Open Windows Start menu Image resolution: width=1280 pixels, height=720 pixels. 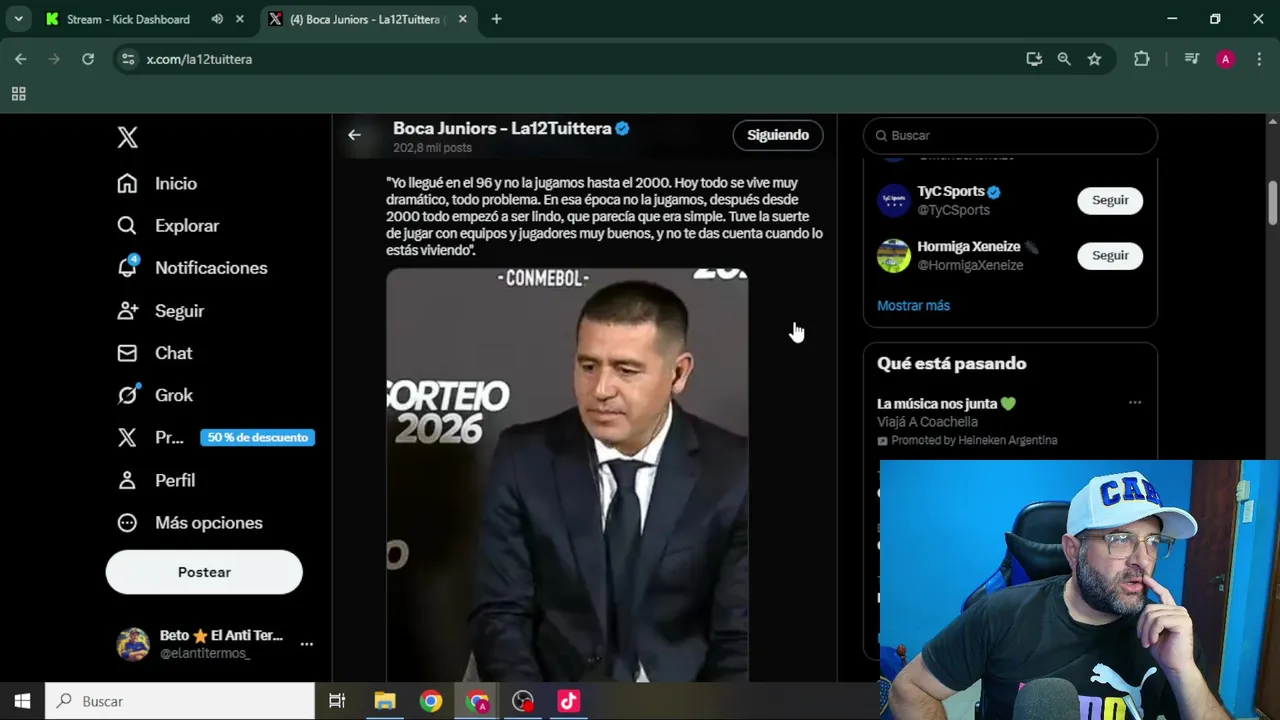click(22, 701)
